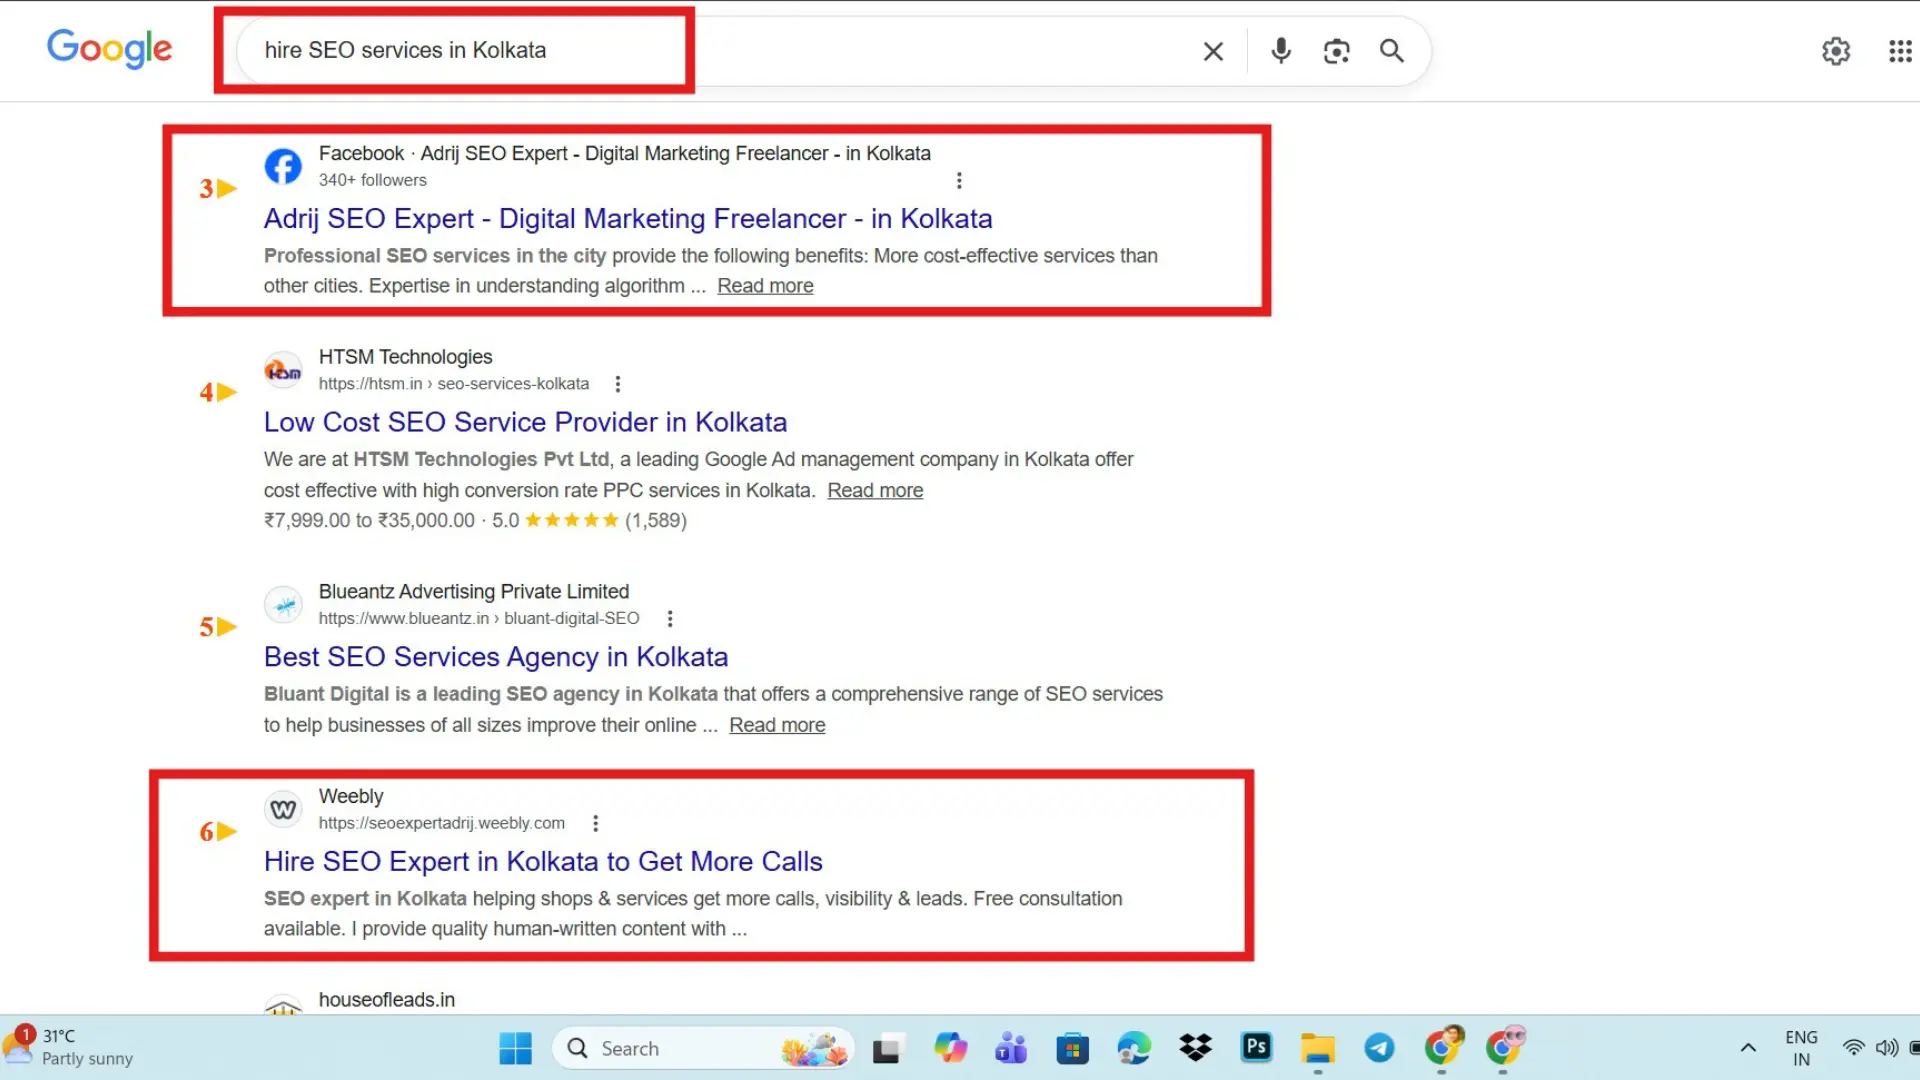
Task: Open Dropbox from the taskbar
Action: [1195, 1048]
